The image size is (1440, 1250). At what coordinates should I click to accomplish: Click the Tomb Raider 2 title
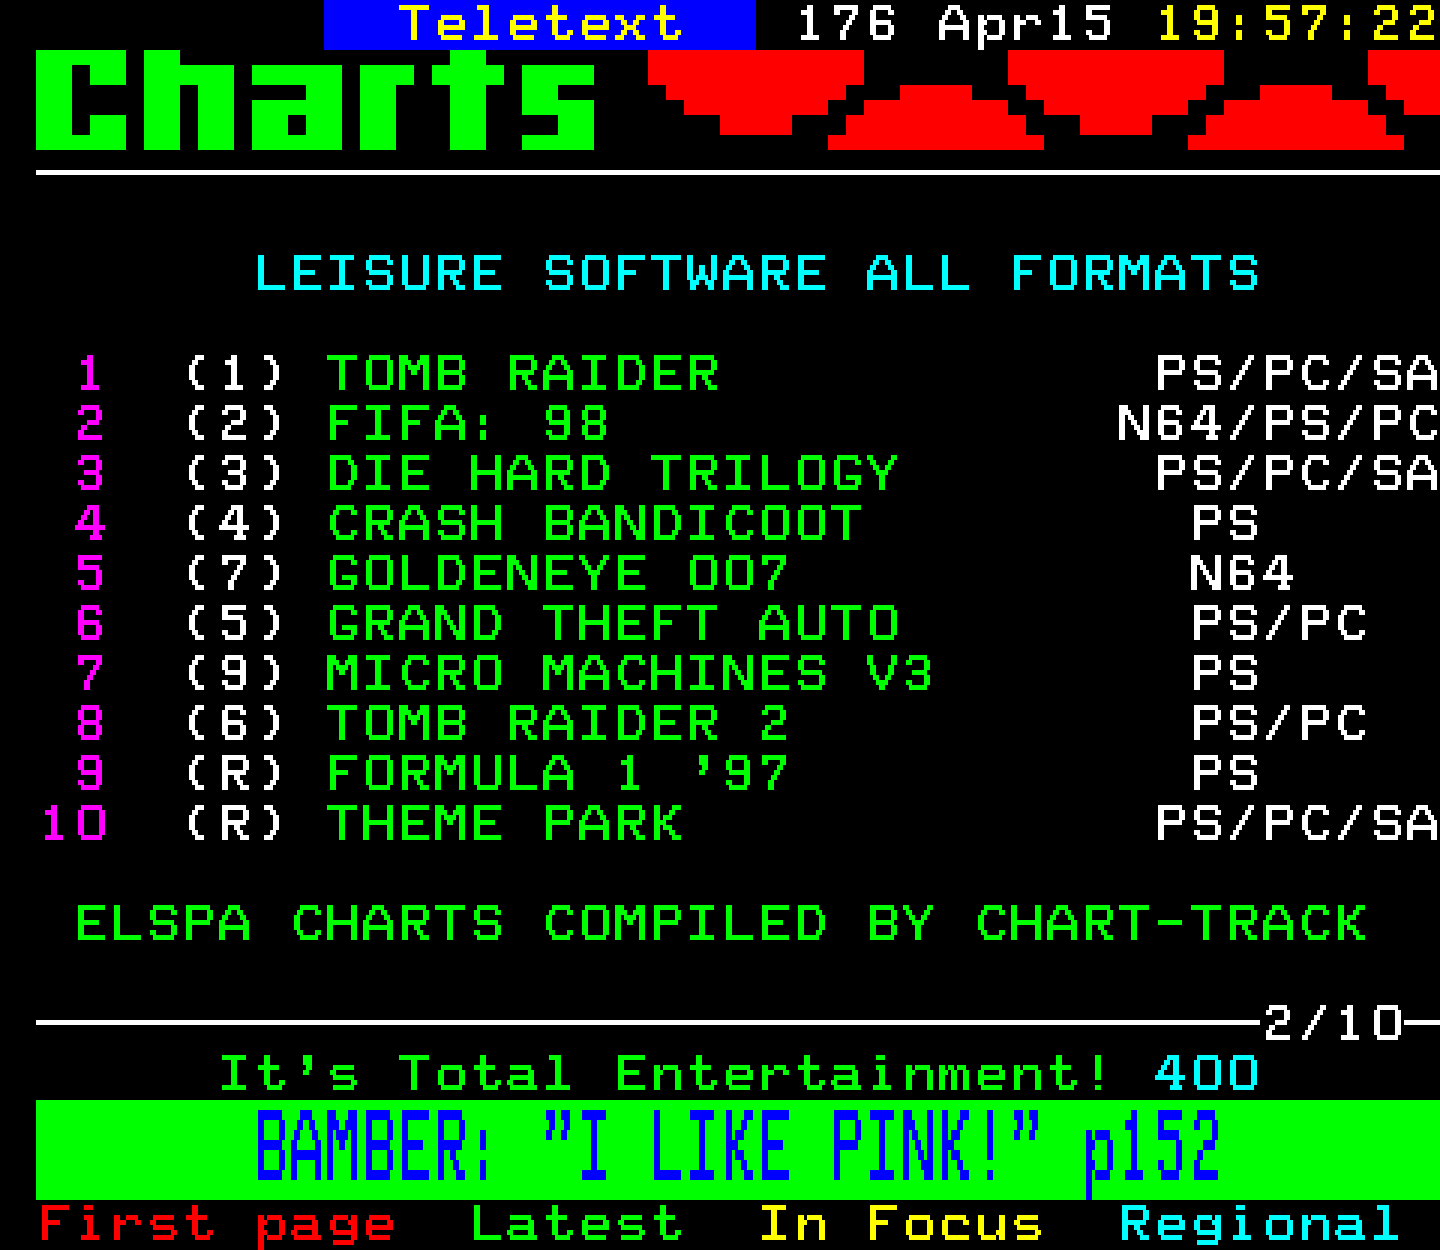point(558,724)
